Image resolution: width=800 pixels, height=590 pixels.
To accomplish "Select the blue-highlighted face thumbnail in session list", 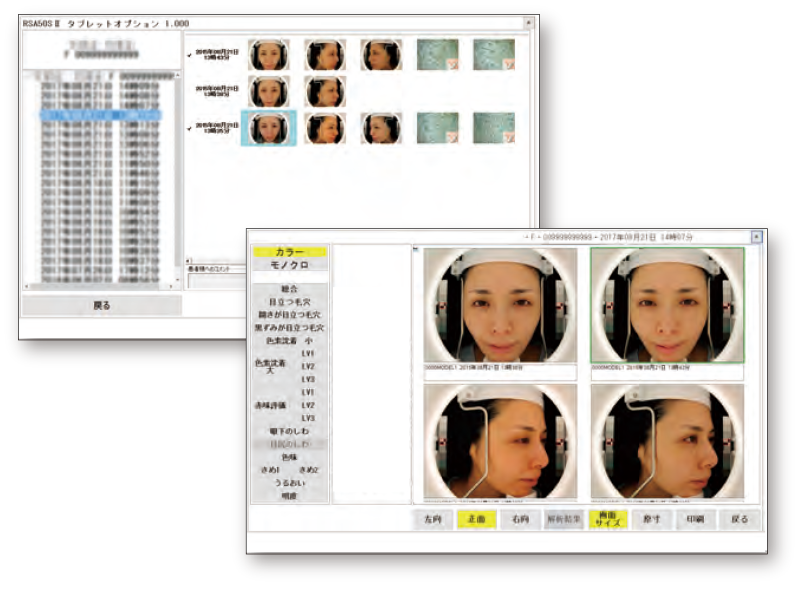I will click(x=268, y=129).
